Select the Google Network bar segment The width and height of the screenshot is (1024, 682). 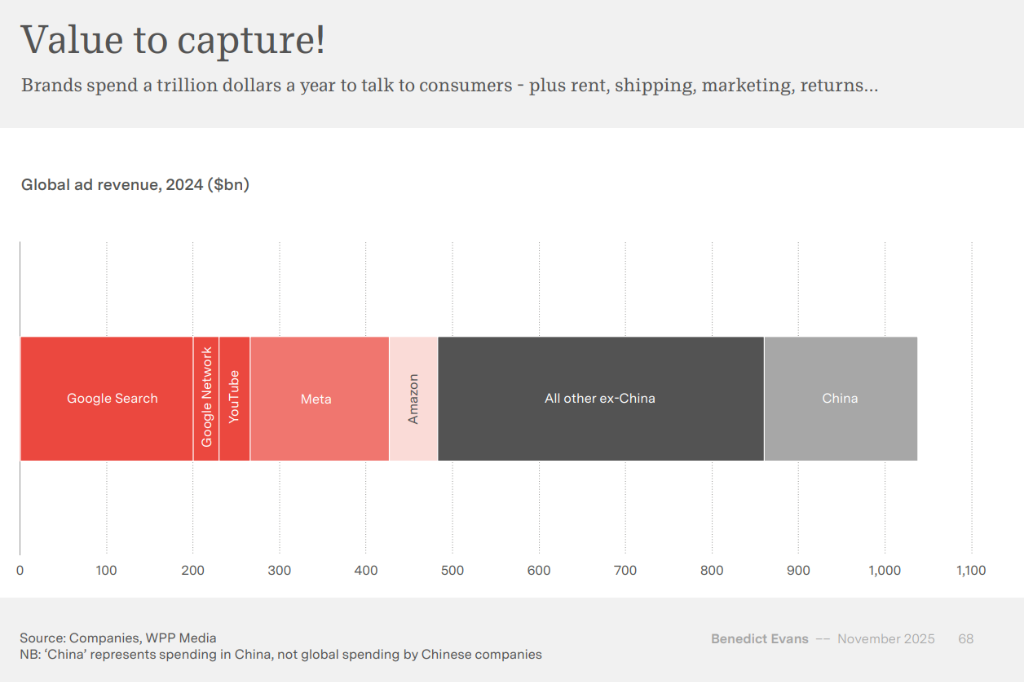(x=206, y=398)
